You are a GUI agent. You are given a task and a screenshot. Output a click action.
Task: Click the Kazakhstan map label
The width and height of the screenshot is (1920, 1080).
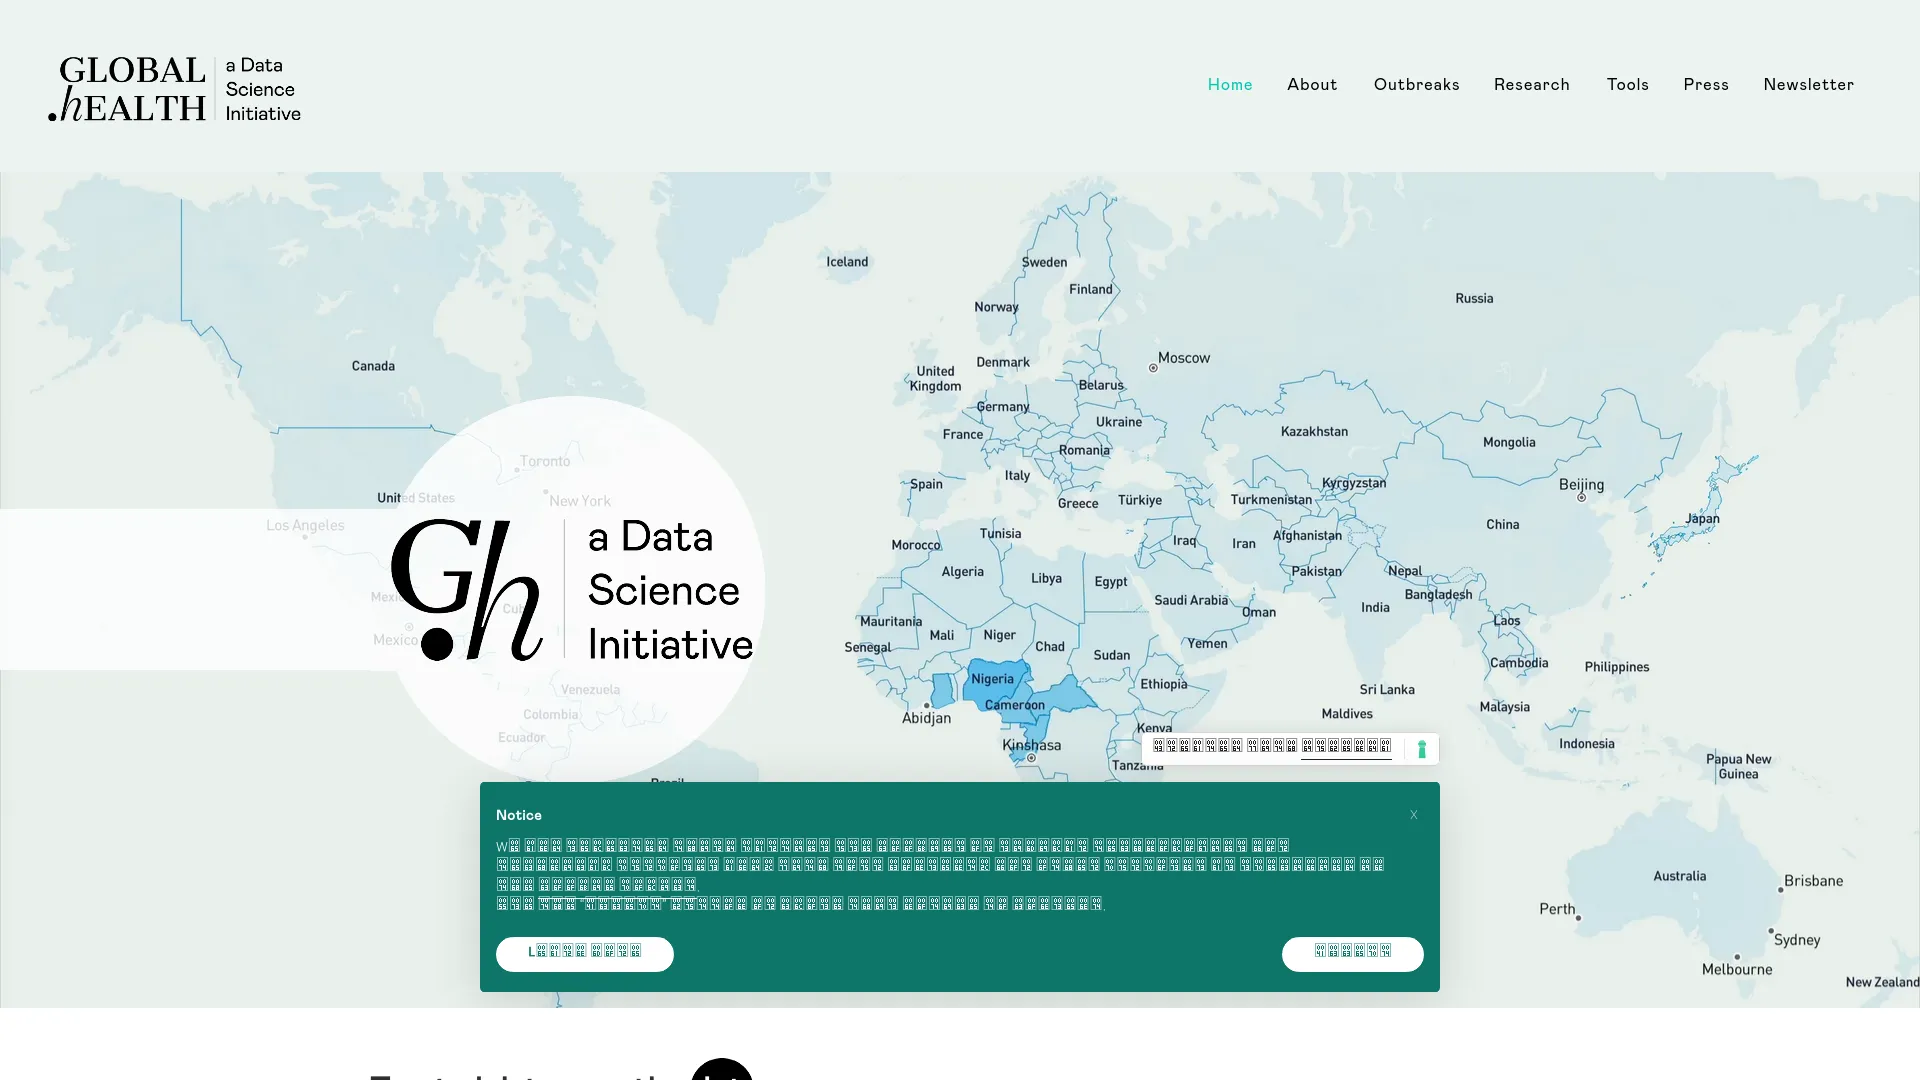pyautogui.click(x=1314, y=432)
